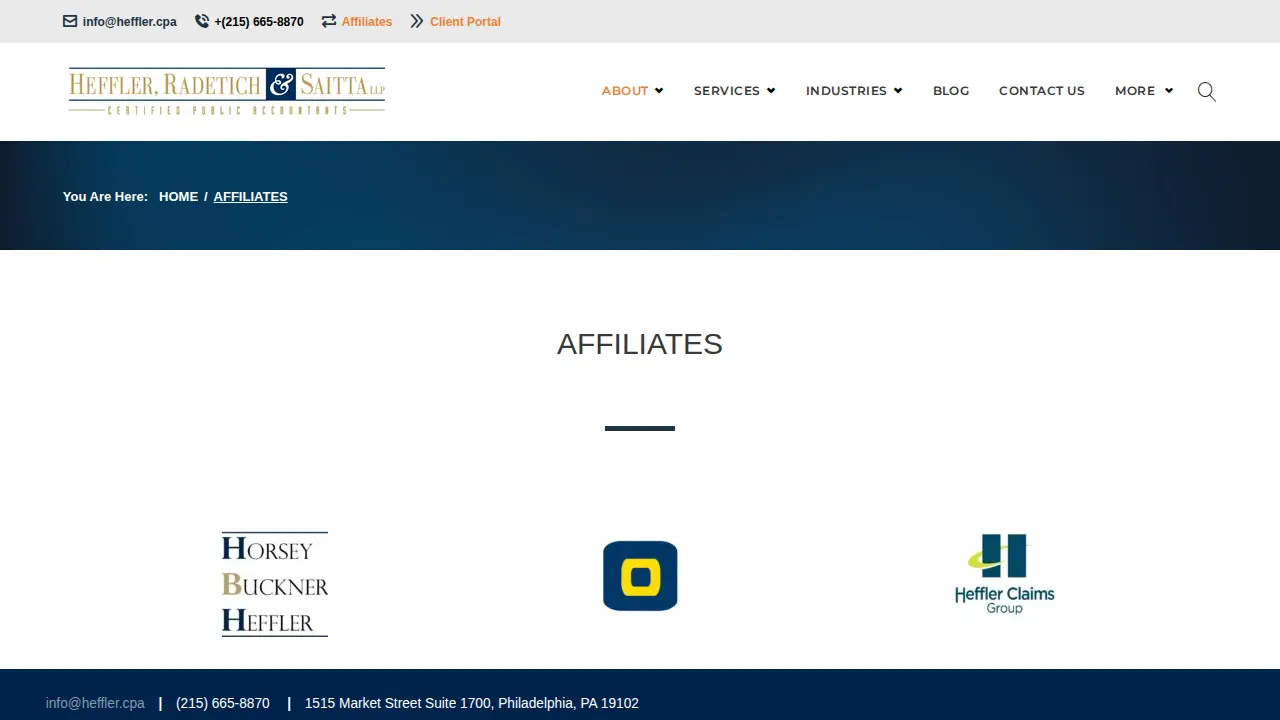Viewport: 1280px width, 720px height.
Task: Open the Client Portal link
Action: point(465,22)
